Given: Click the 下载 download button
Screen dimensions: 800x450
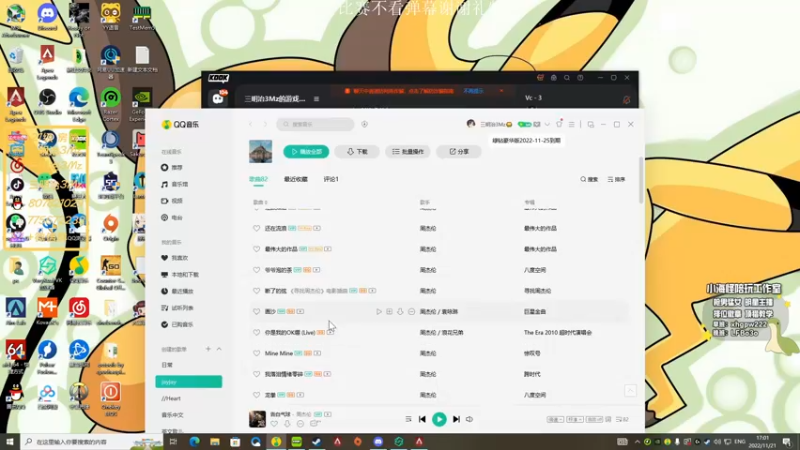Looking at the screenshot, I should [x=357, y=152].
